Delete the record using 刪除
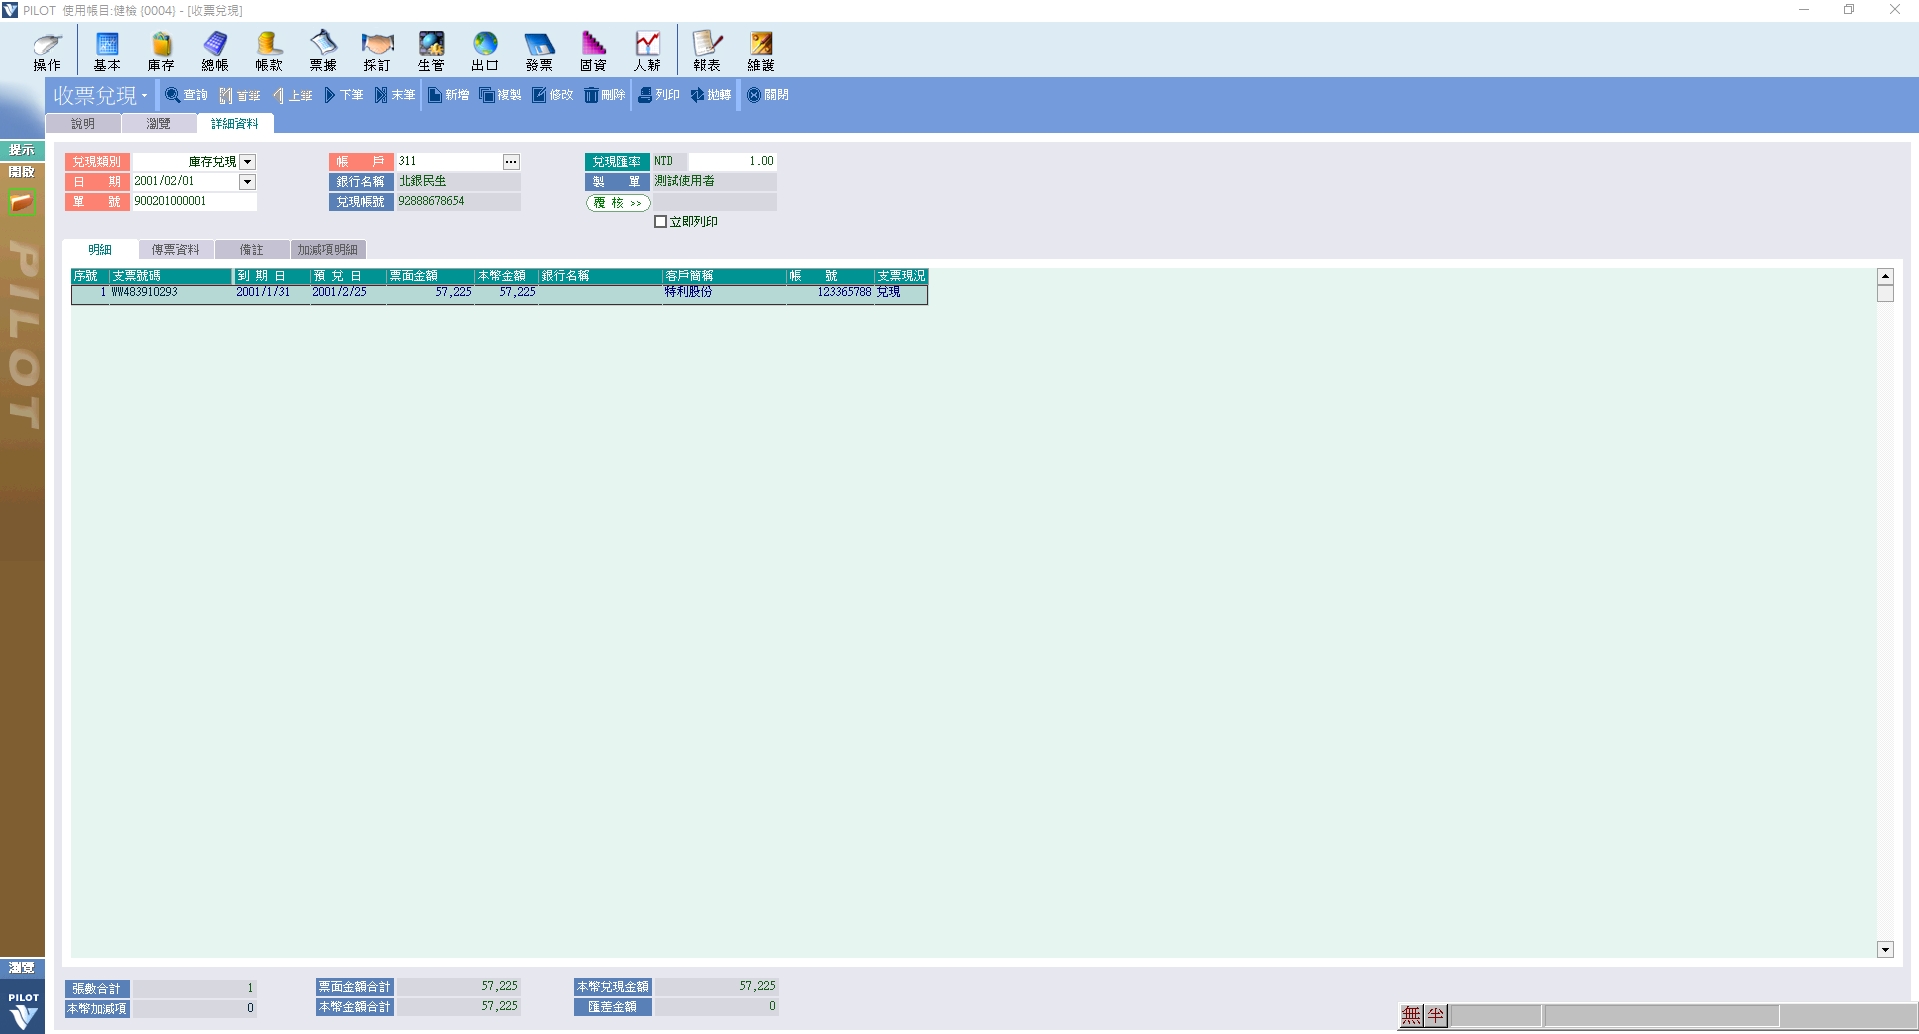This screenshot has width=1919, height=1034. click(x=604, y=95)
